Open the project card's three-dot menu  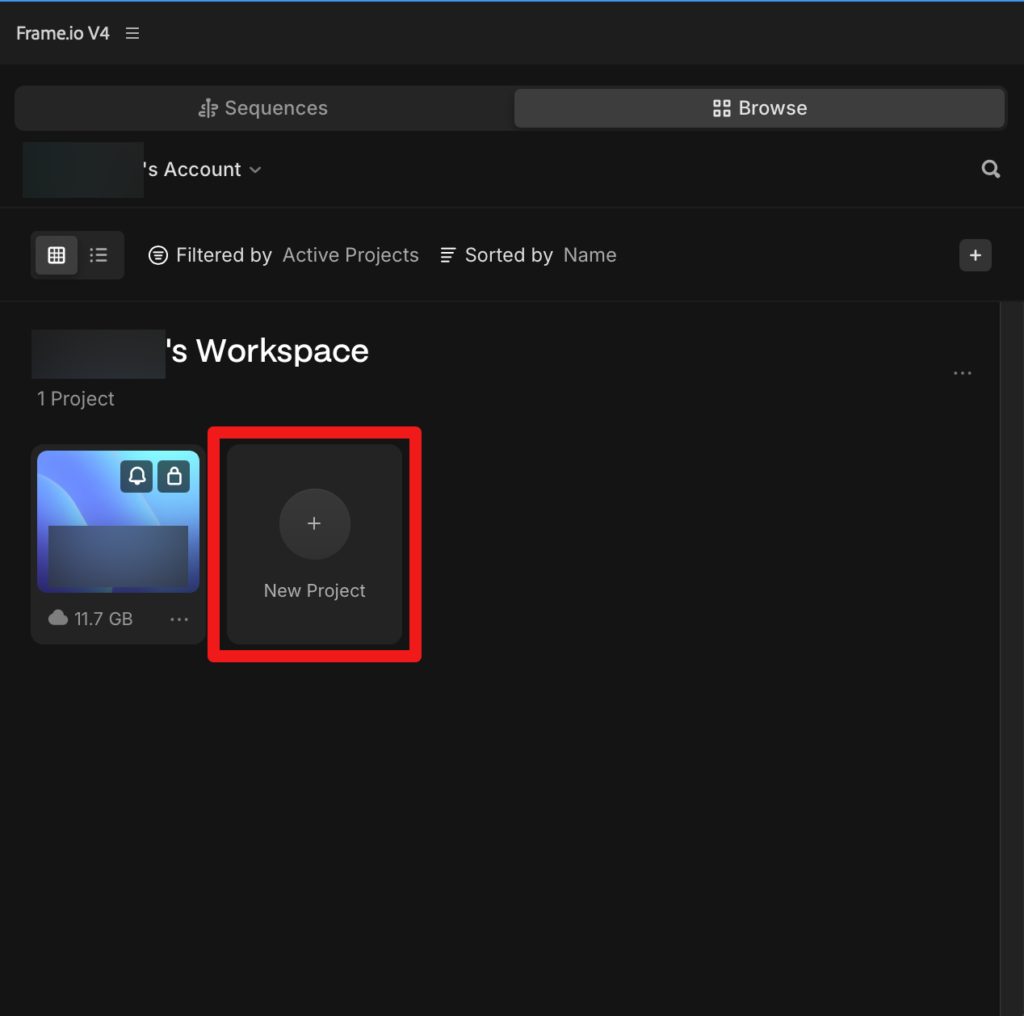pyautogui.click(x=179, y=619)
